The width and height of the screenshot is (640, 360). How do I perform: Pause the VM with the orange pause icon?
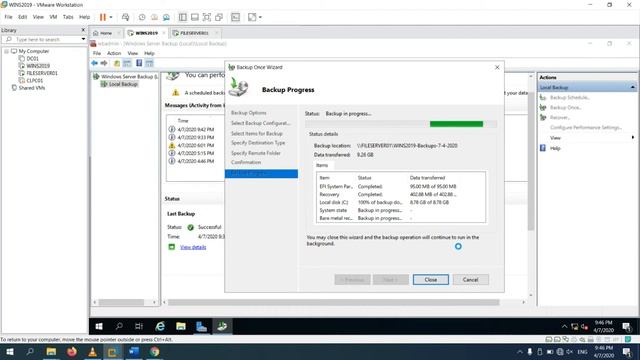102,17
